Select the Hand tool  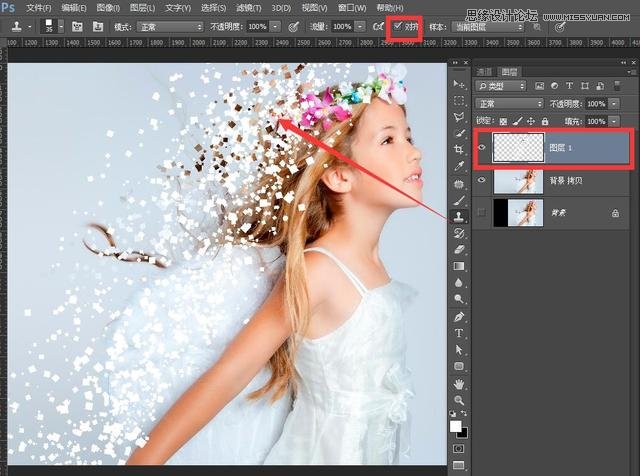[x=459, y=384]
